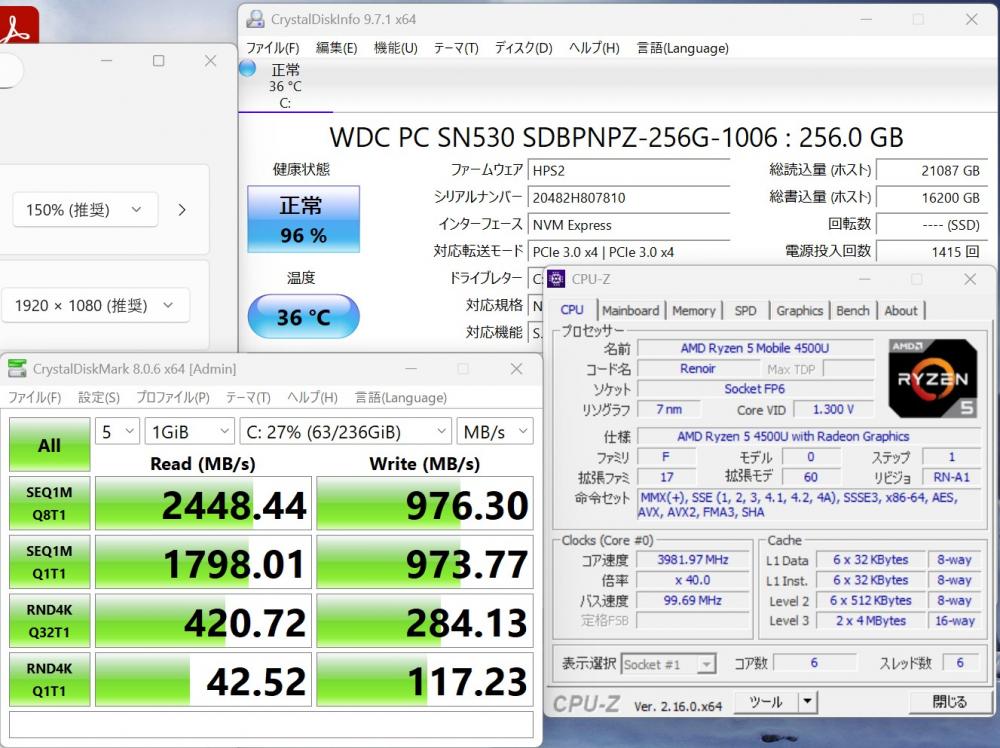Open プロファイル(P) menu in CrystalDiskMark
Image resolution: width=1000 pixels, height=748 pixels.
point(173,397)
